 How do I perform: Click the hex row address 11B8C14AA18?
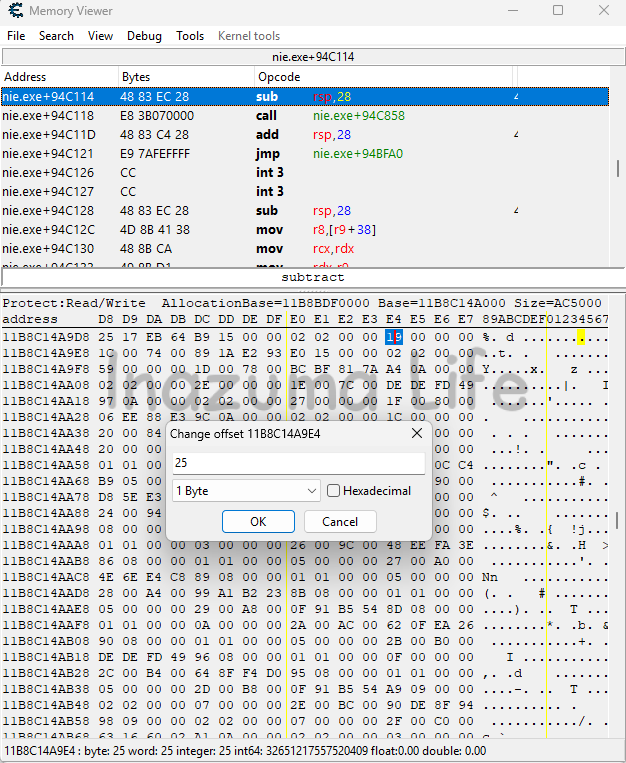tap(46, 401)
